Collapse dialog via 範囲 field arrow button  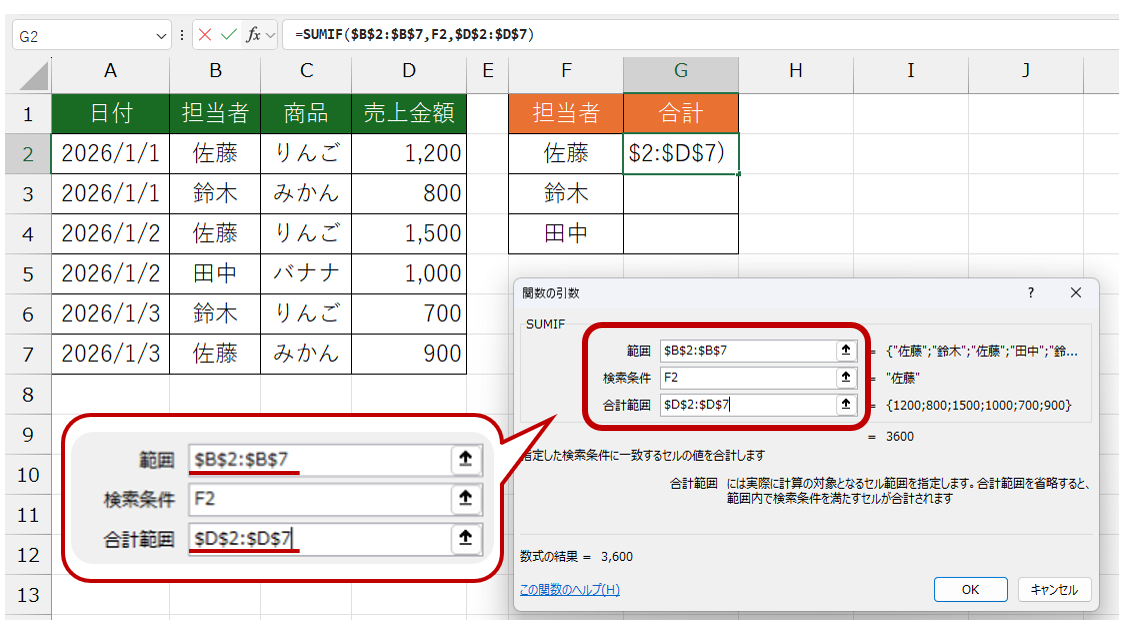pos(846,350)
